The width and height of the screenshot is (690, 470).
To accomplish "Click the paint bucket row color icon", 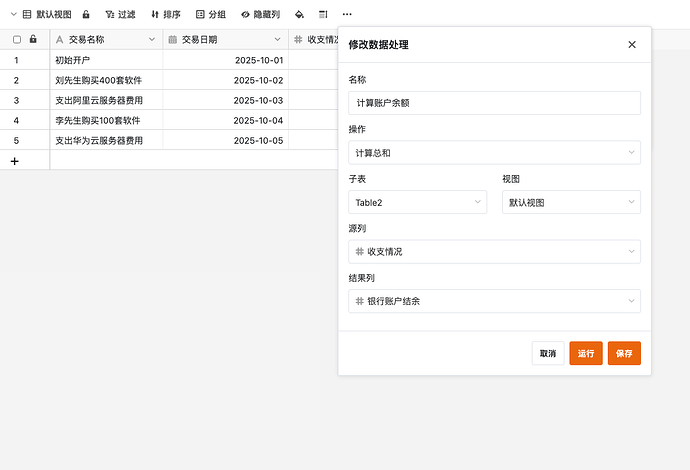I will point(298,15).
